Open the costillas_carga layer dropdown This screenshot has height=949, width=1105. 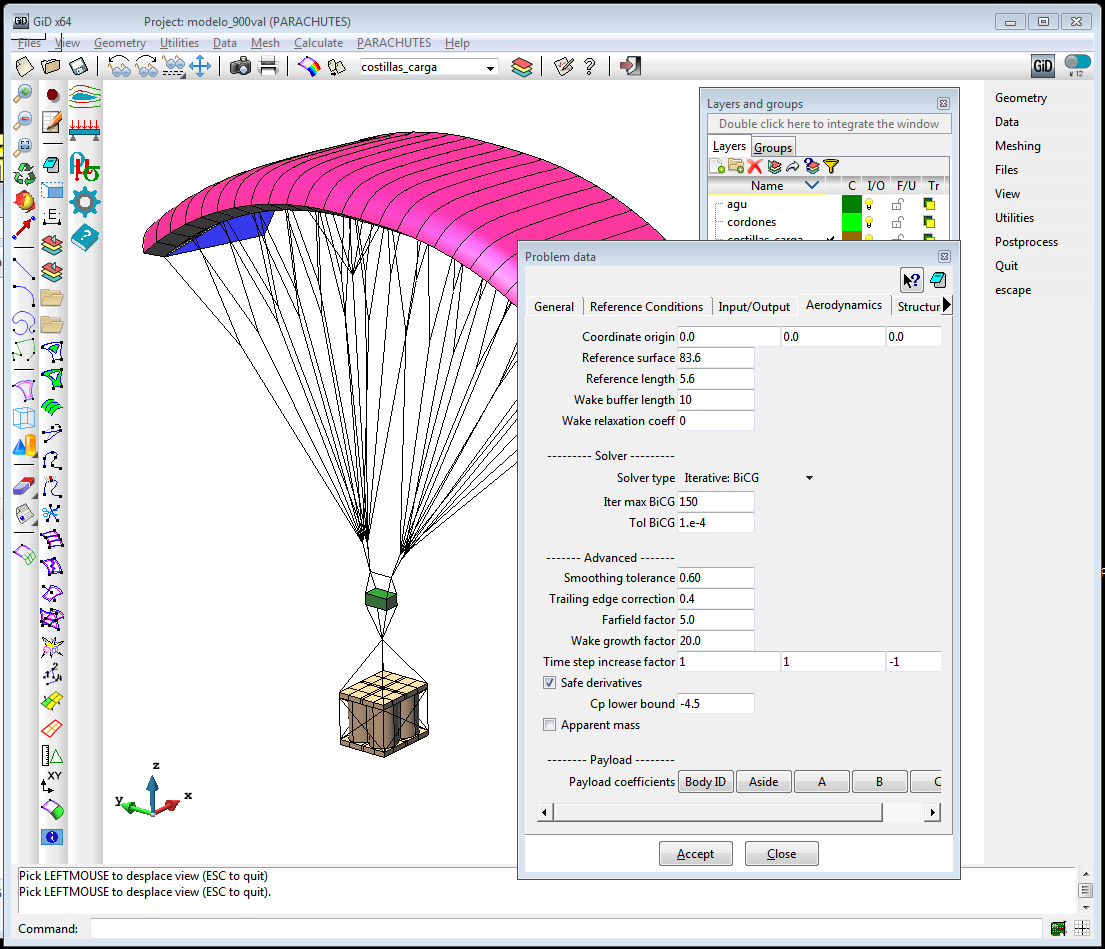490,67
